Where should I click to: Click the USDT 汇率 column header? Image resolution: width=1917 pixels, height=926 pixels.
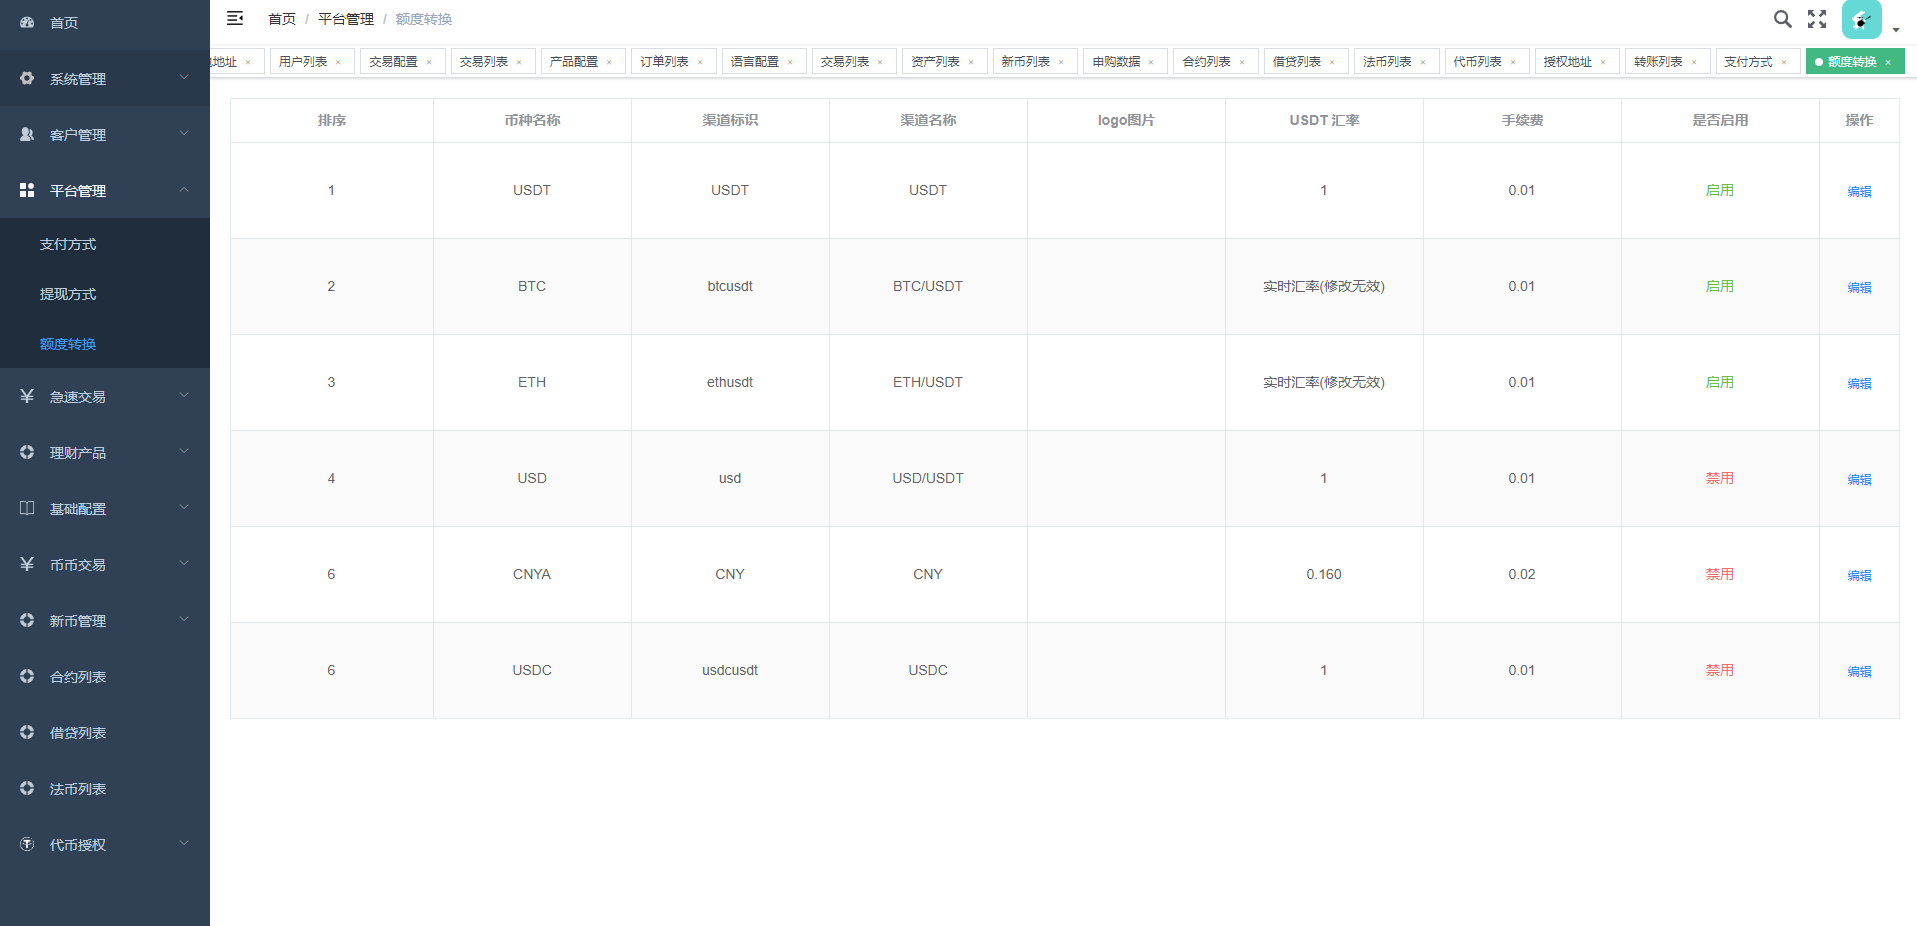coord(1323,120)
